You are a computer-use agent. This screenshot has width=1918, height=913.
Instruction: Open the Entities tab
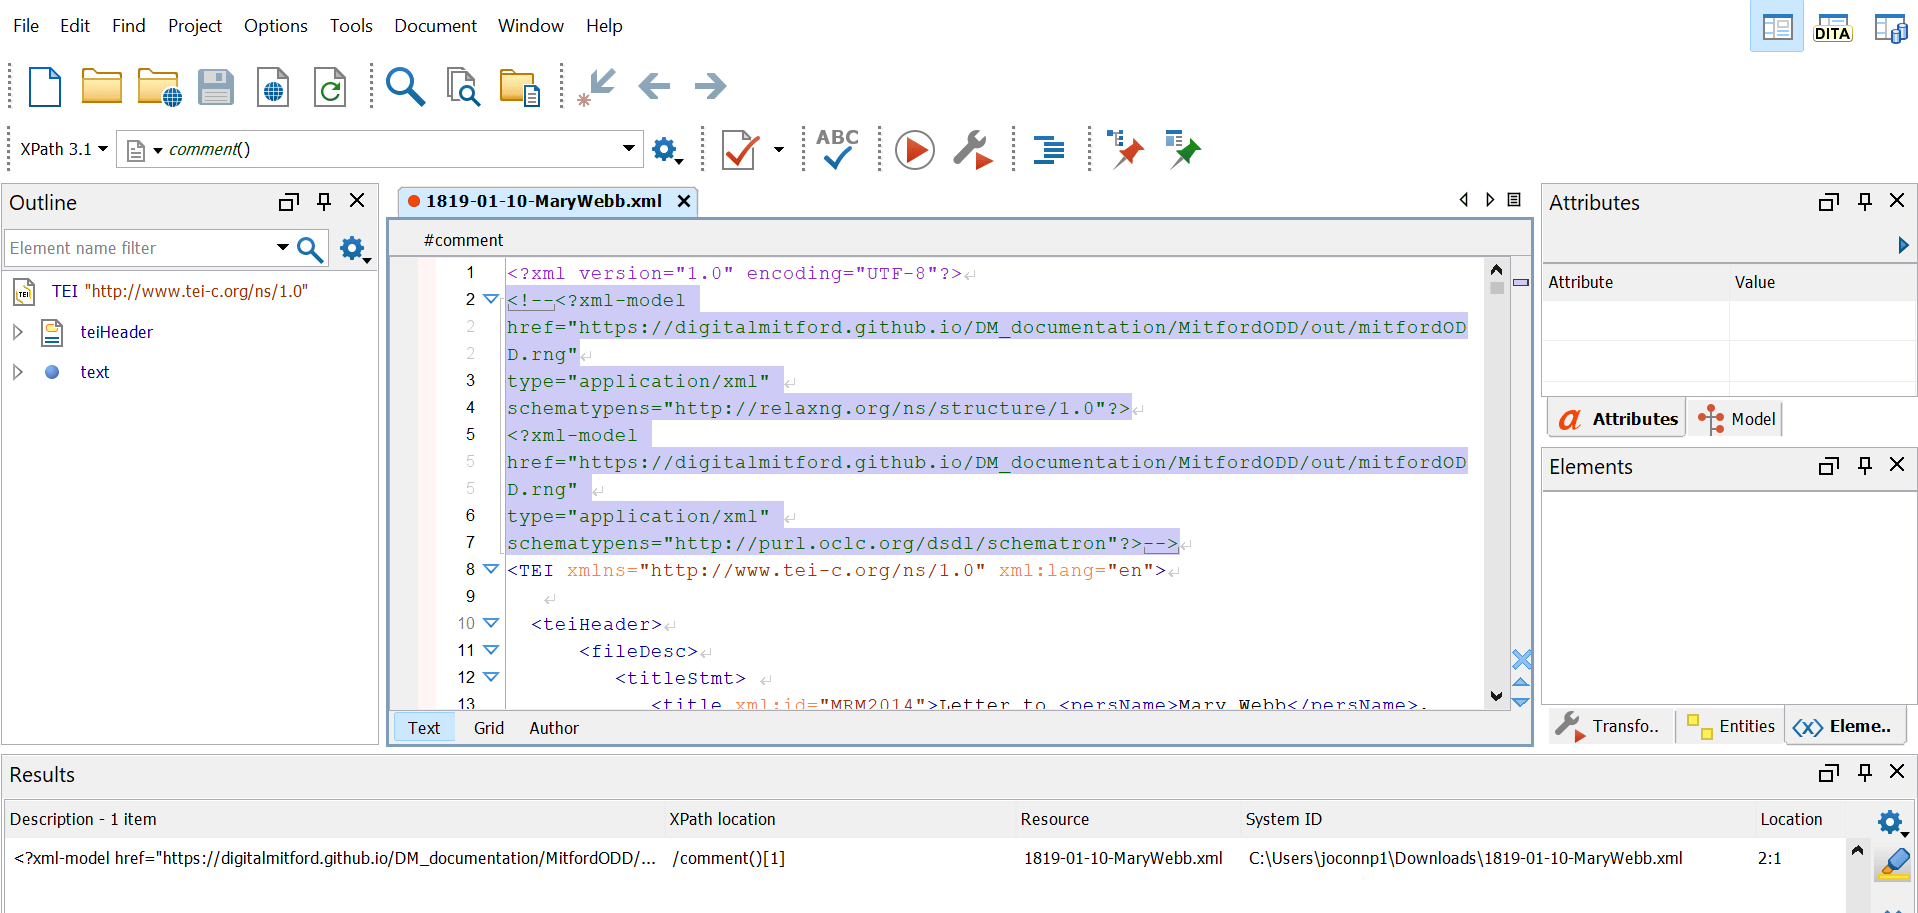[1731, 726]
